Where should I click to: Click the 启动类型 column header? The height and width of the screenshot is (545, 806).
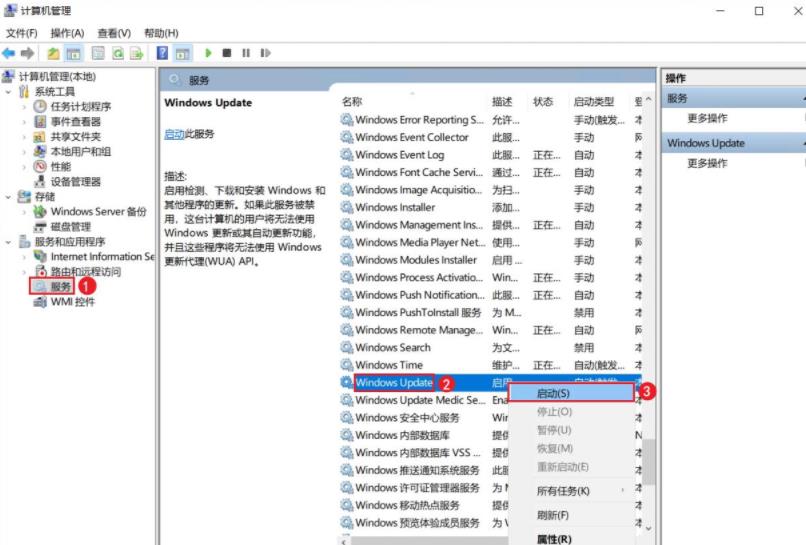[594, 102]
